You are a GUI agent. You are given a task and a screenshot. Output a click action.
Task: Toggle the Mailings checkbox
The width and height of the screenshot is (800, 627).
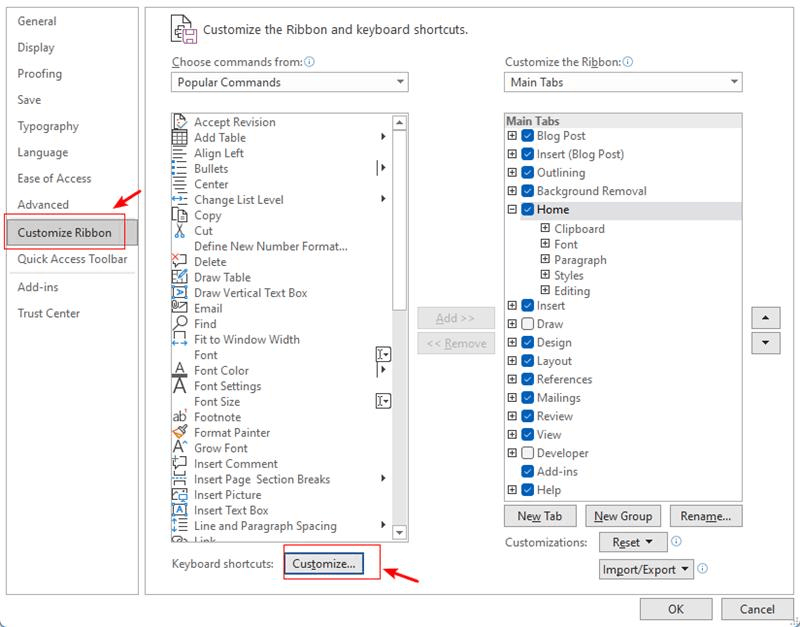coord(528,398)
